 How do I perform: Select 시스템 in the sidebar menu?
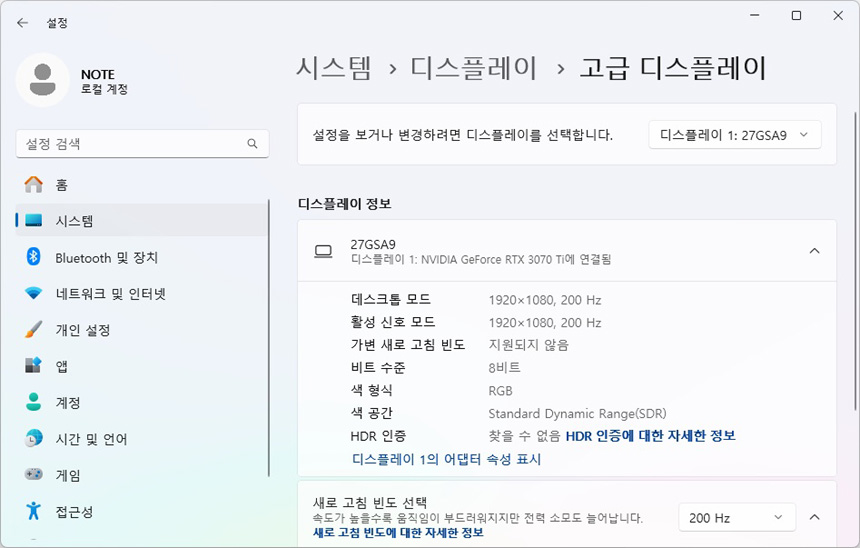[x=74, y=221]
